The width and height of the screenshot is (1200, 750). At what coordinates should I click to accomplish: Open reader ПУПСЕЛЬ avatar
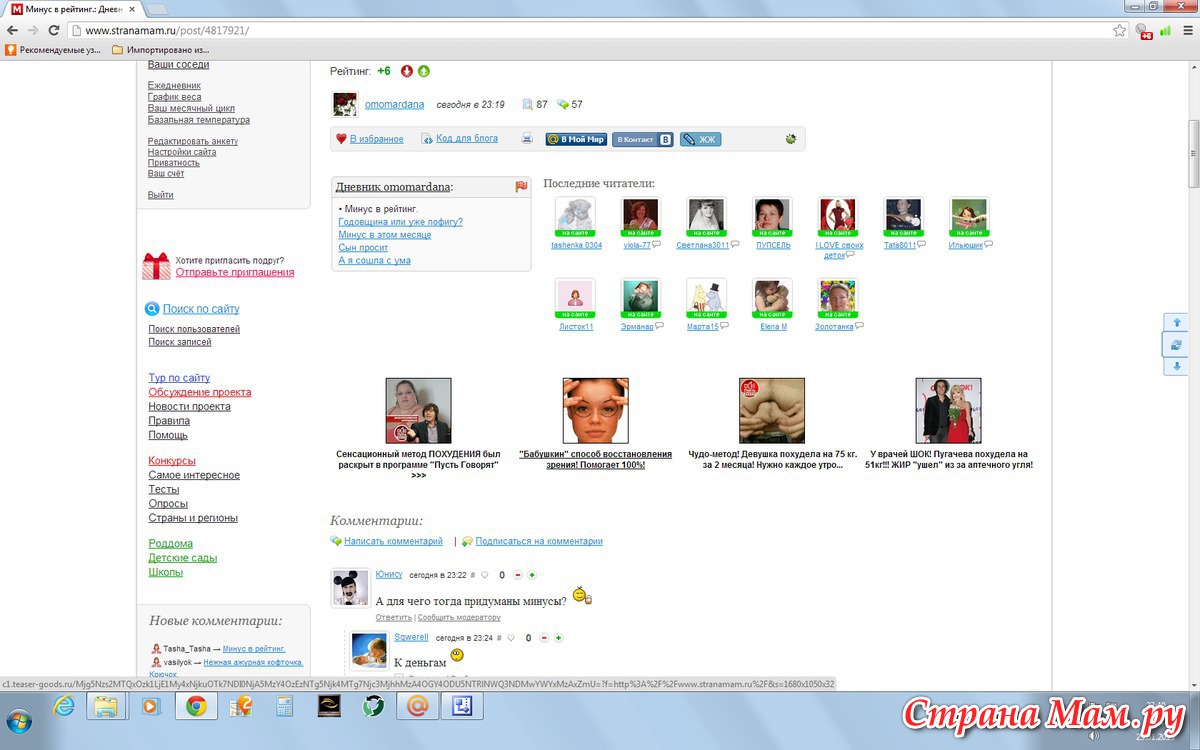(x=772, y=216)
